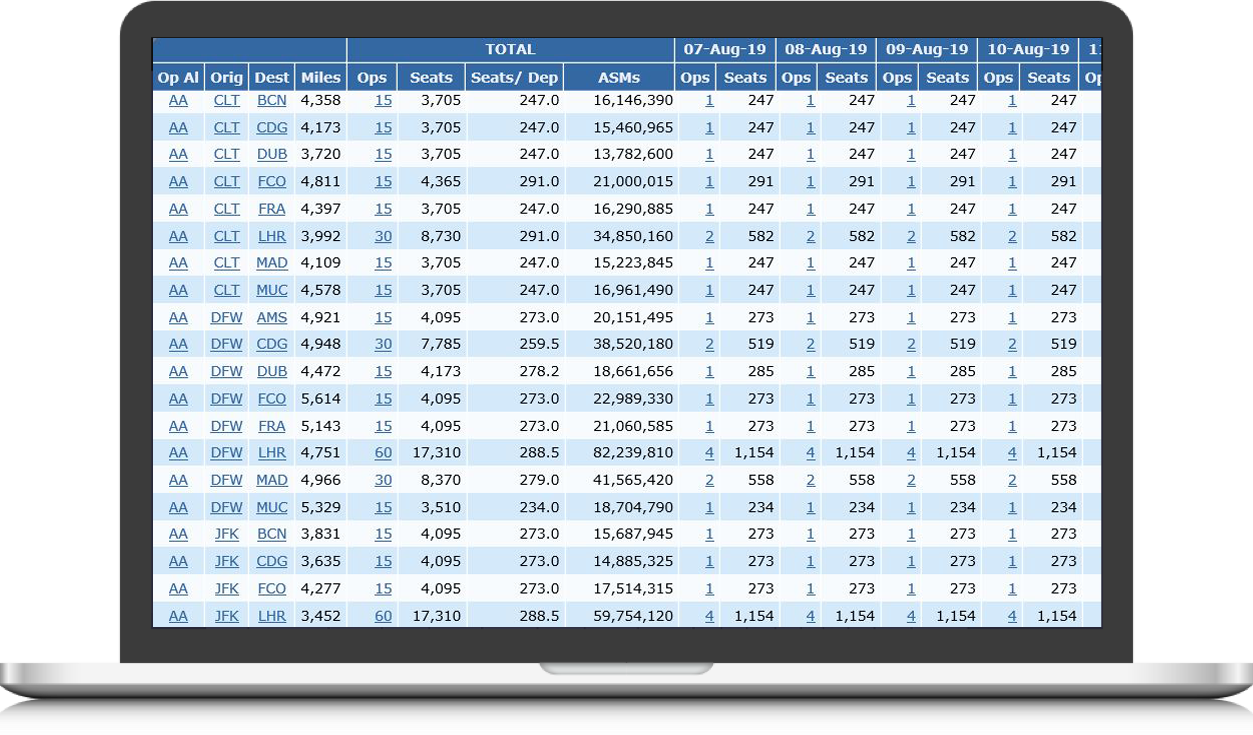Click the CLT origin link for the BCN route
This screenshot has height=735, width=1253.
[x=226, y=100]
